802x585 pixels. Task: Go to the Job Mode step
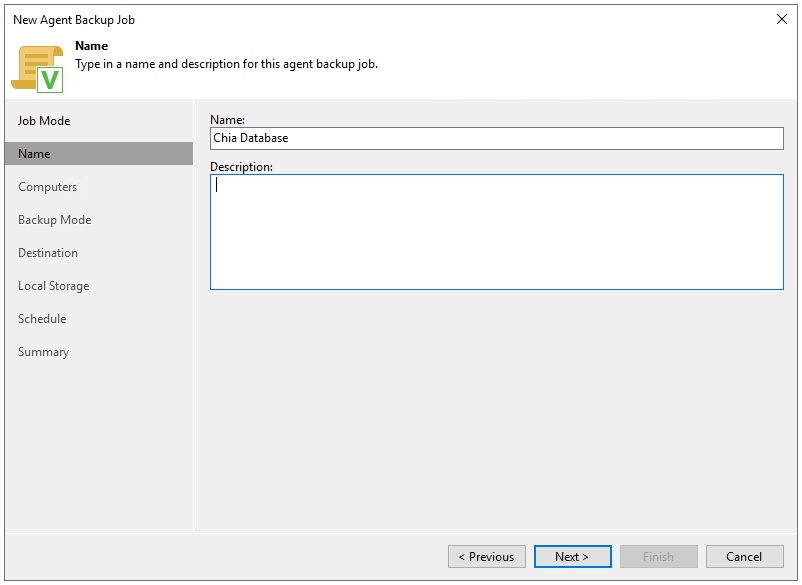pyautogui.click(x=44, y=121)
